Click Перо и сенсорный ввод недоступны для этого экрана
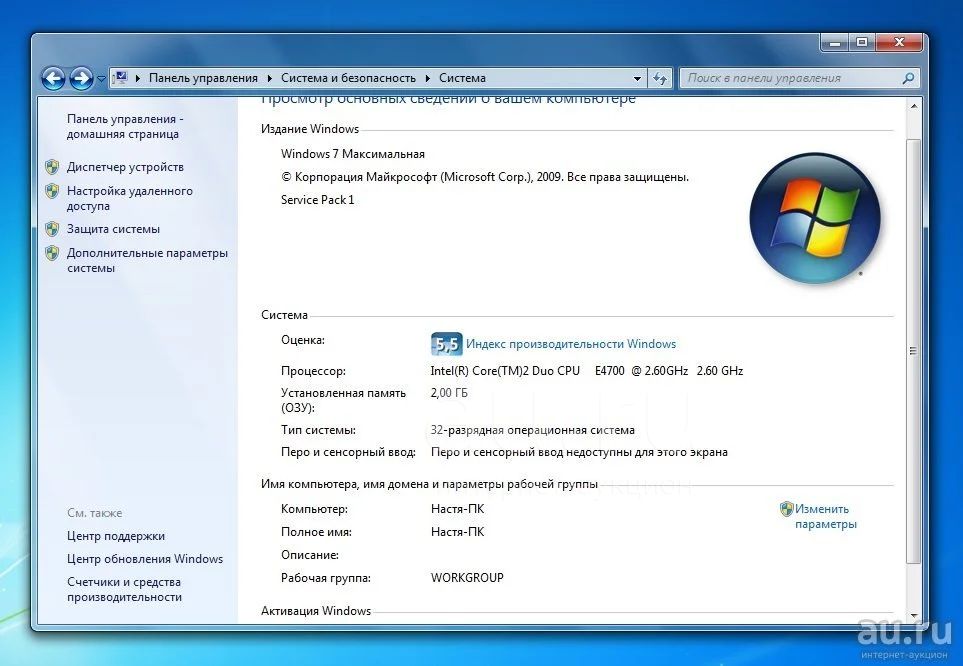Image resolution: width=963 pixels, height=666 pixels. coord(579,452)
